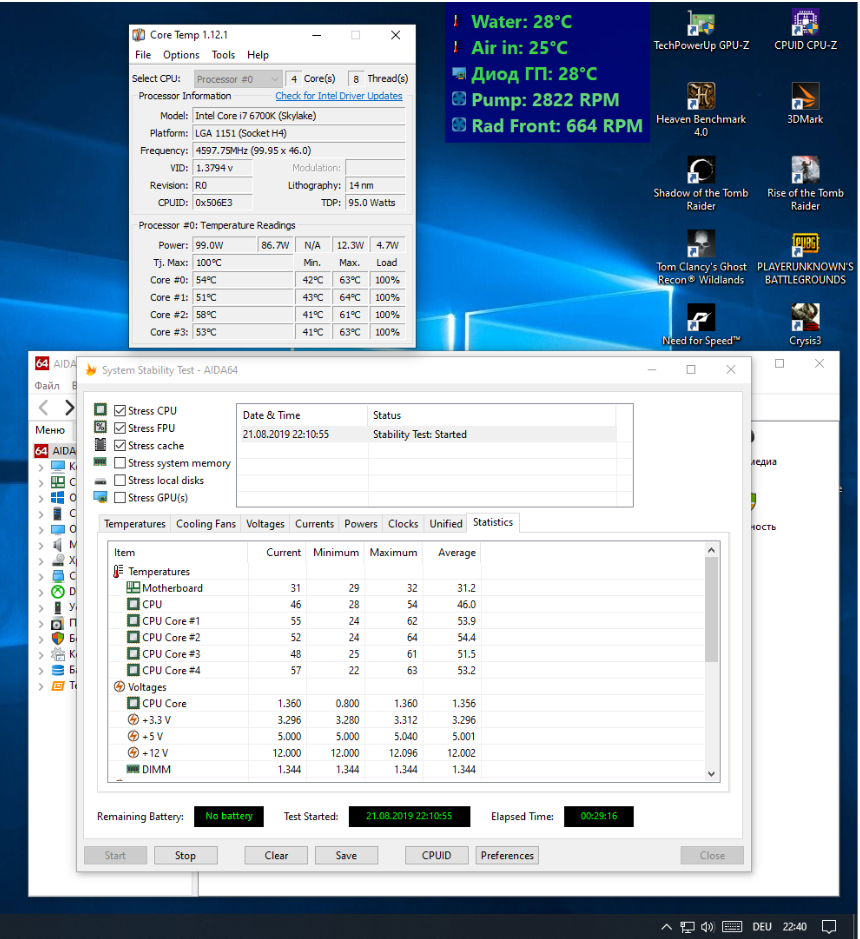Click the Stop button
Screen dimensions: 860x939
[x=186, y=855]
